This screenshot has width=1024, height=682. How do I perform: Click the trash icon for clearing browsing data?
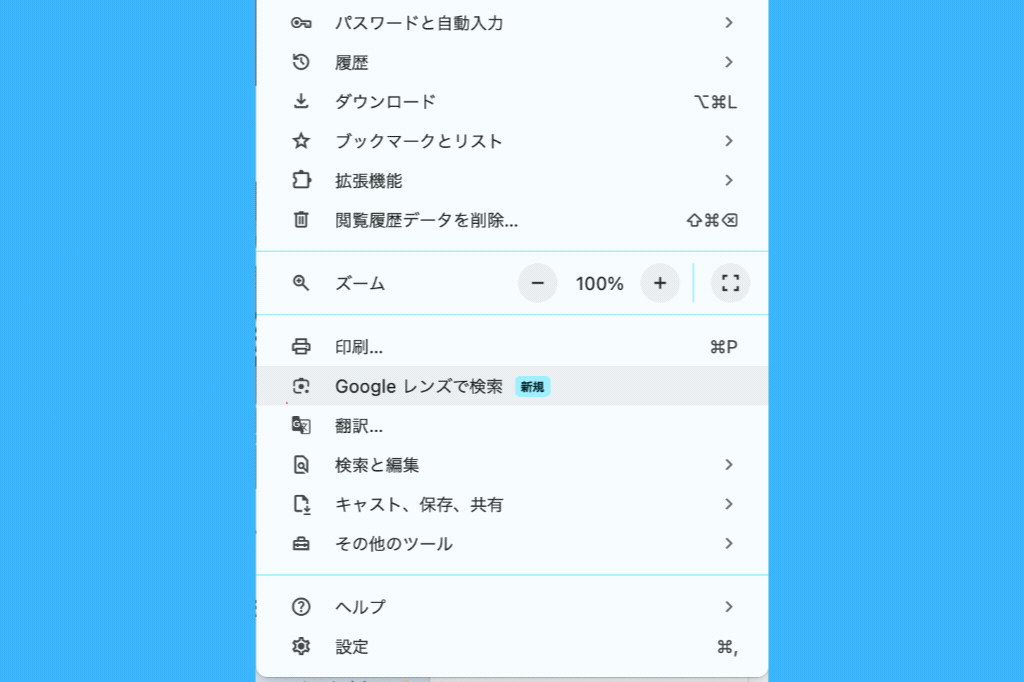(301, 220)
